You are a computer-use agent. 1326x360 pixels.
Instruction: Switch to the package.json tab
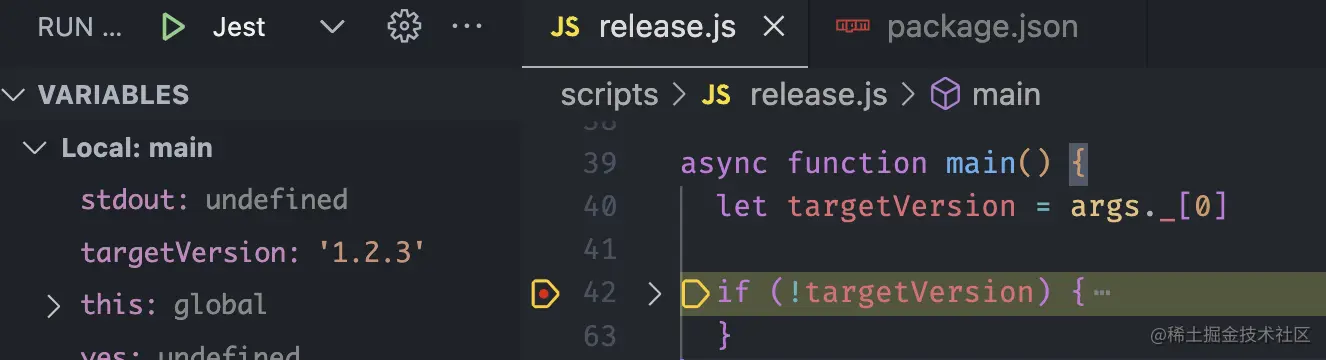coord(956,27)
